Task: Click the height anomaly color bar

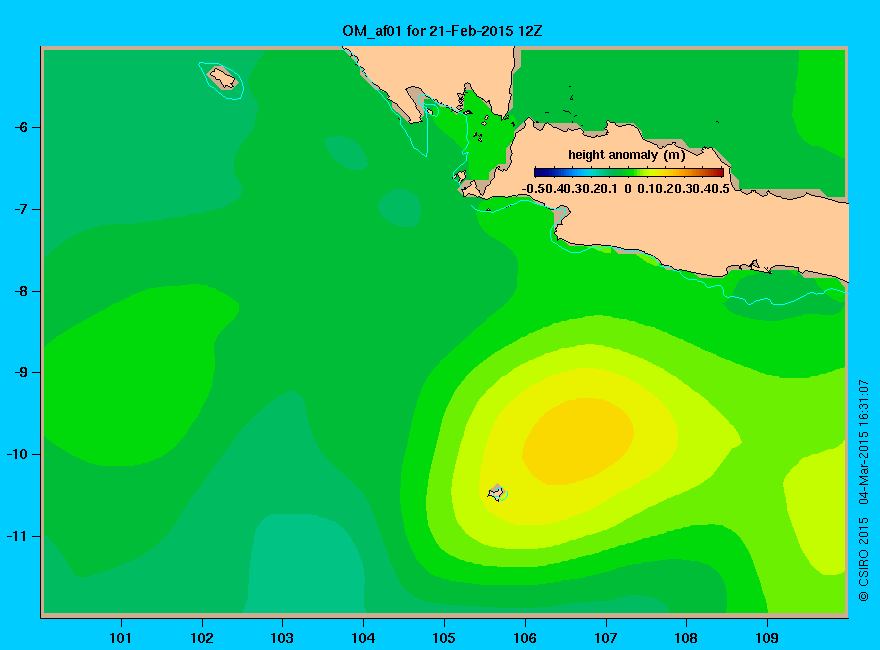Action: pos(629,172)
